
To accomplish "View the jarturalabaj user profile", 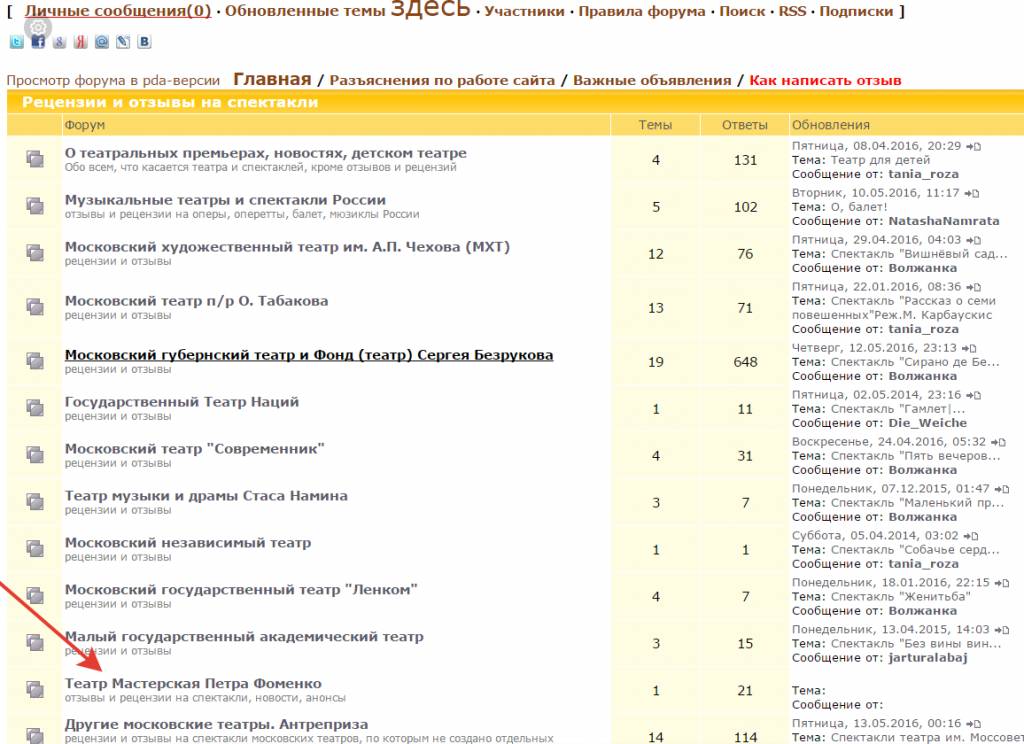I will click(x=928, y=658).
